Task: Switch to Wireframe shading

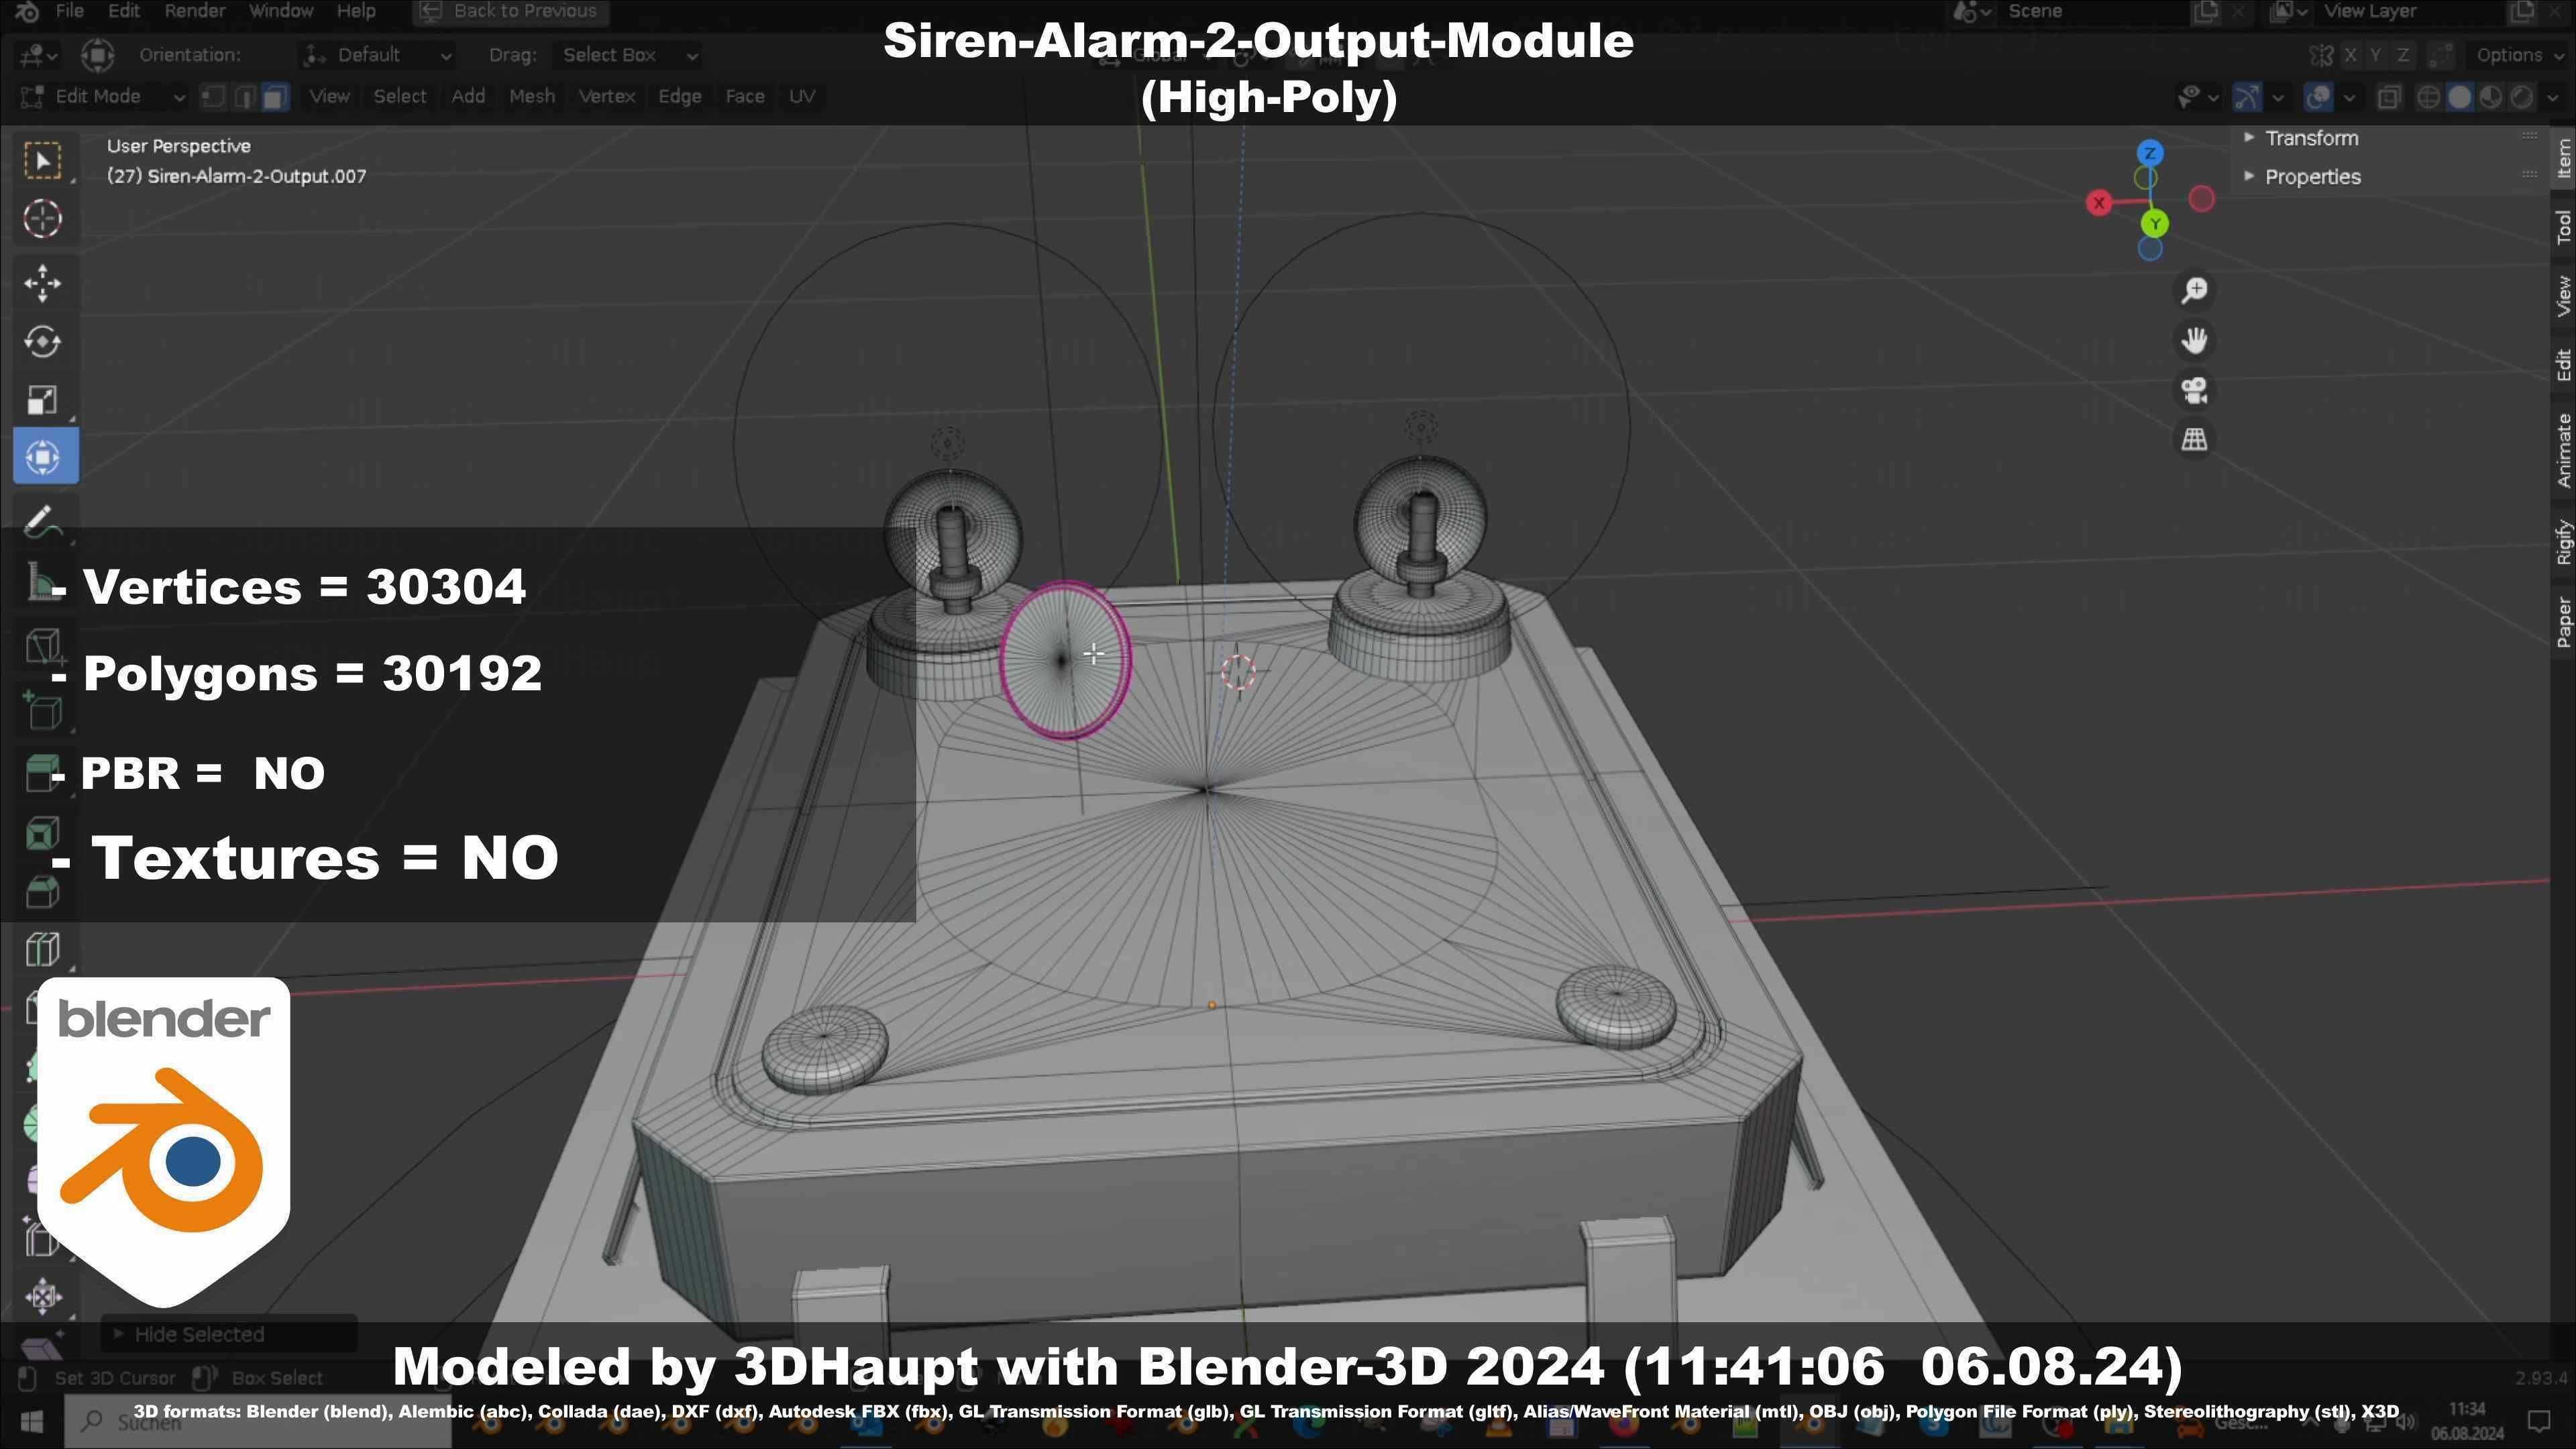Action: click(x=2428, y=97)
